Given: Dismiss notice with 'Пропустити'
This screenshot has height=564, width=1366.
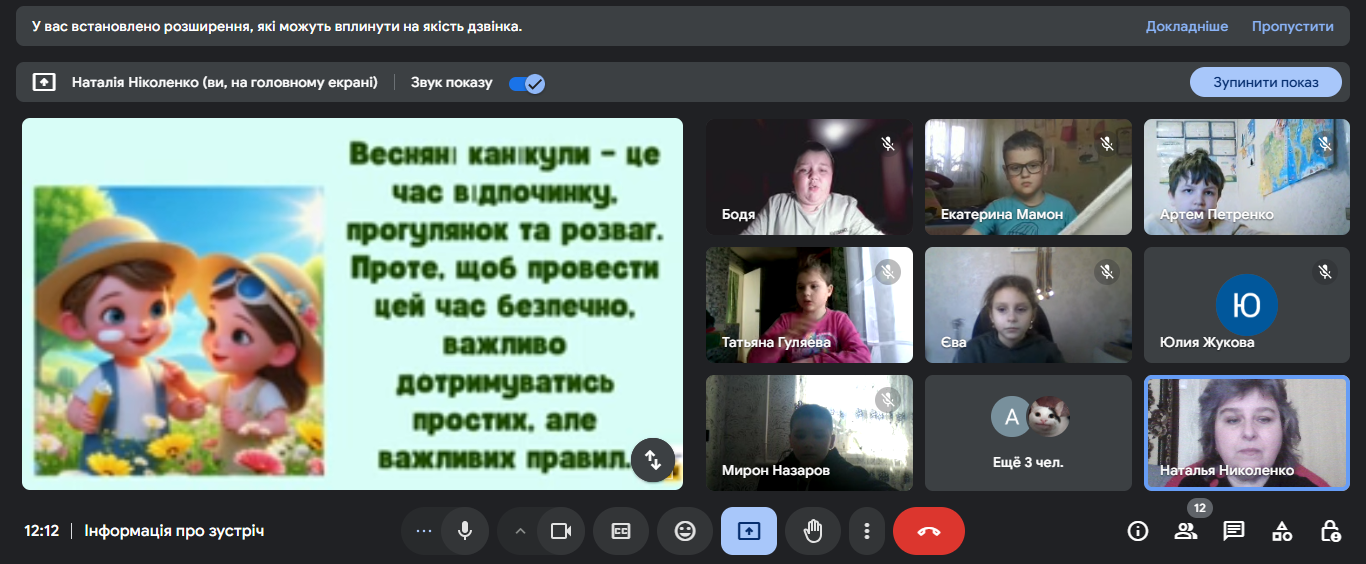Looking at the screenshot, I should [x=1293, y=27].
